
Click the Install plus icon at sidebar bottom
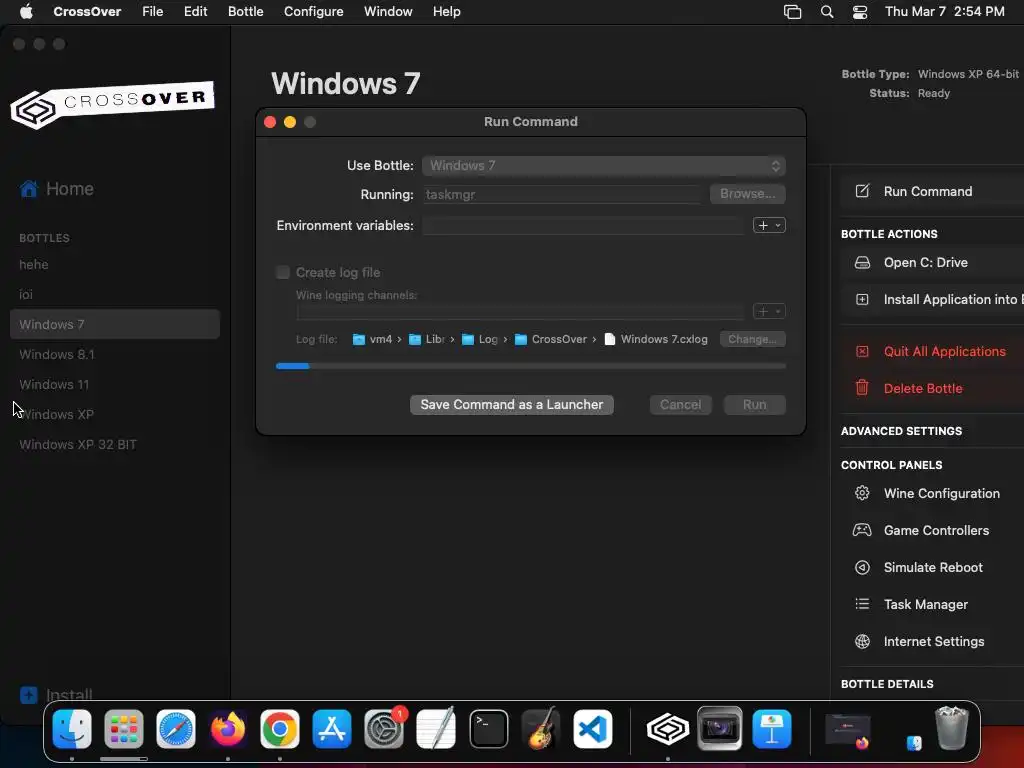pyautogui.click(x=29, y=695)
